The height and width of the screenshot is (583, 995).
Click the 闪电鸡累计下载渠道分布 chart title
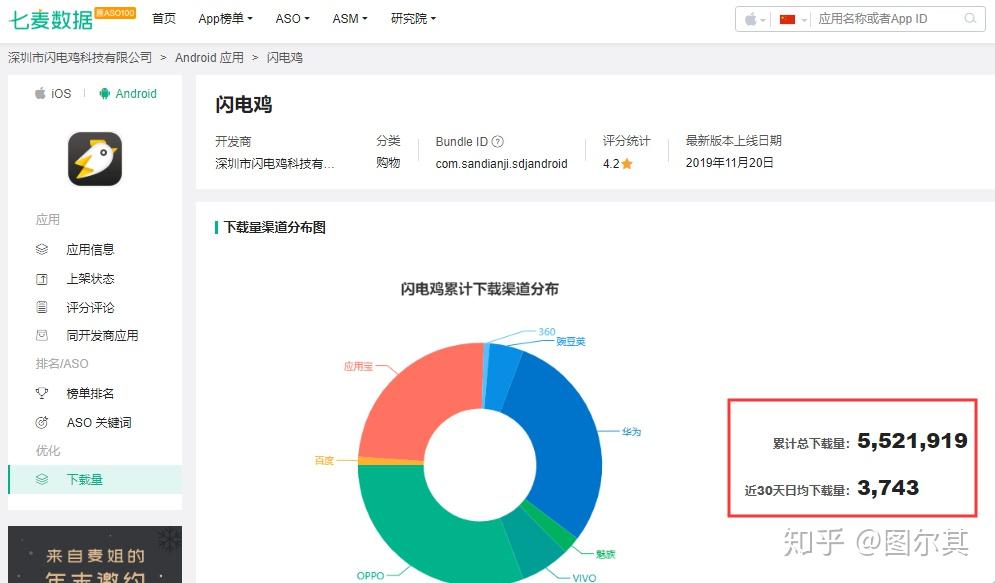coord(479,289)
